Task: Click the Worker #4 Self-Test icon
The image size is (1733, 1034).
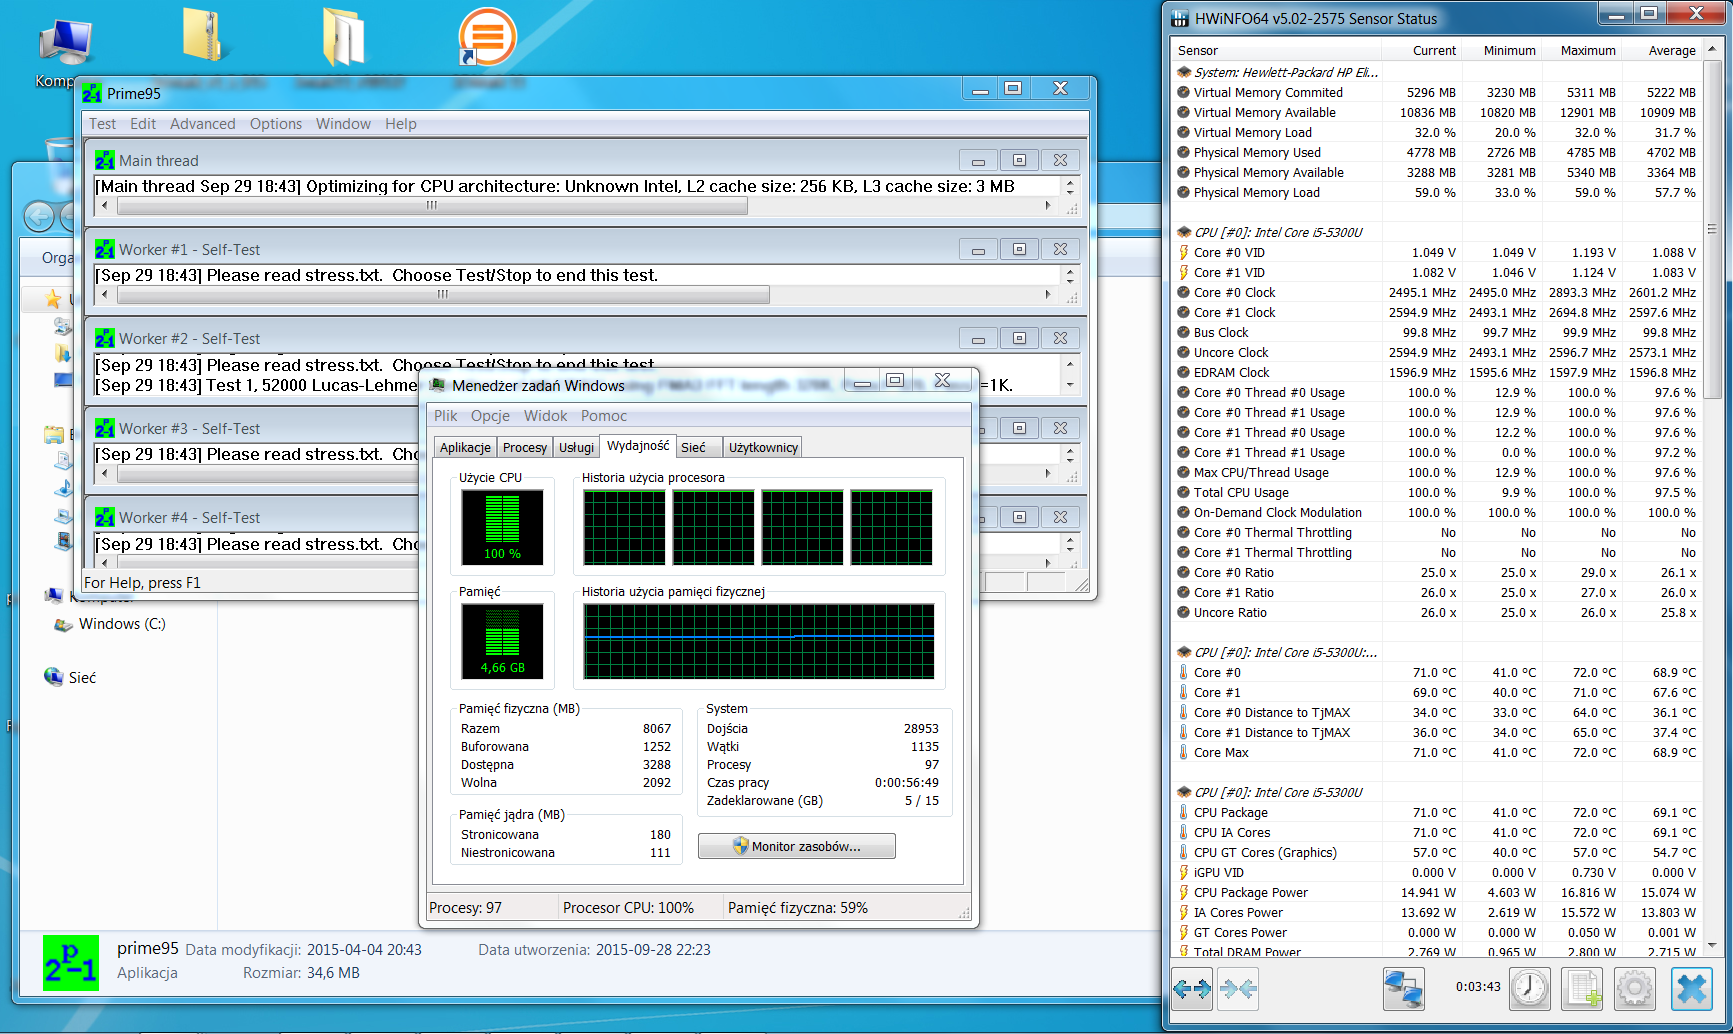Action: click(x=105, y=517)
